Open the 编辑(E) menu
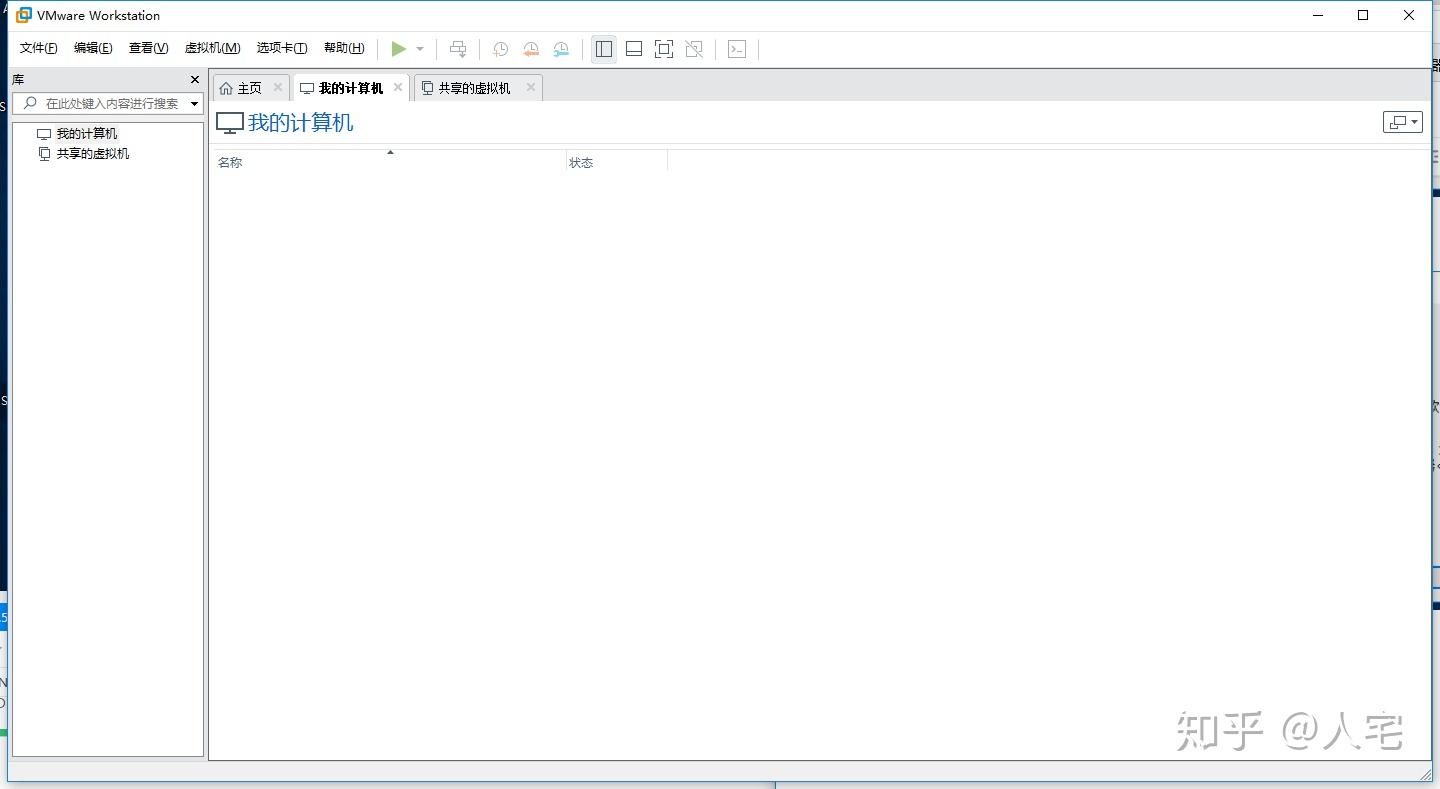The width and height of the screenshot is (1440, 789). point(93,48)
